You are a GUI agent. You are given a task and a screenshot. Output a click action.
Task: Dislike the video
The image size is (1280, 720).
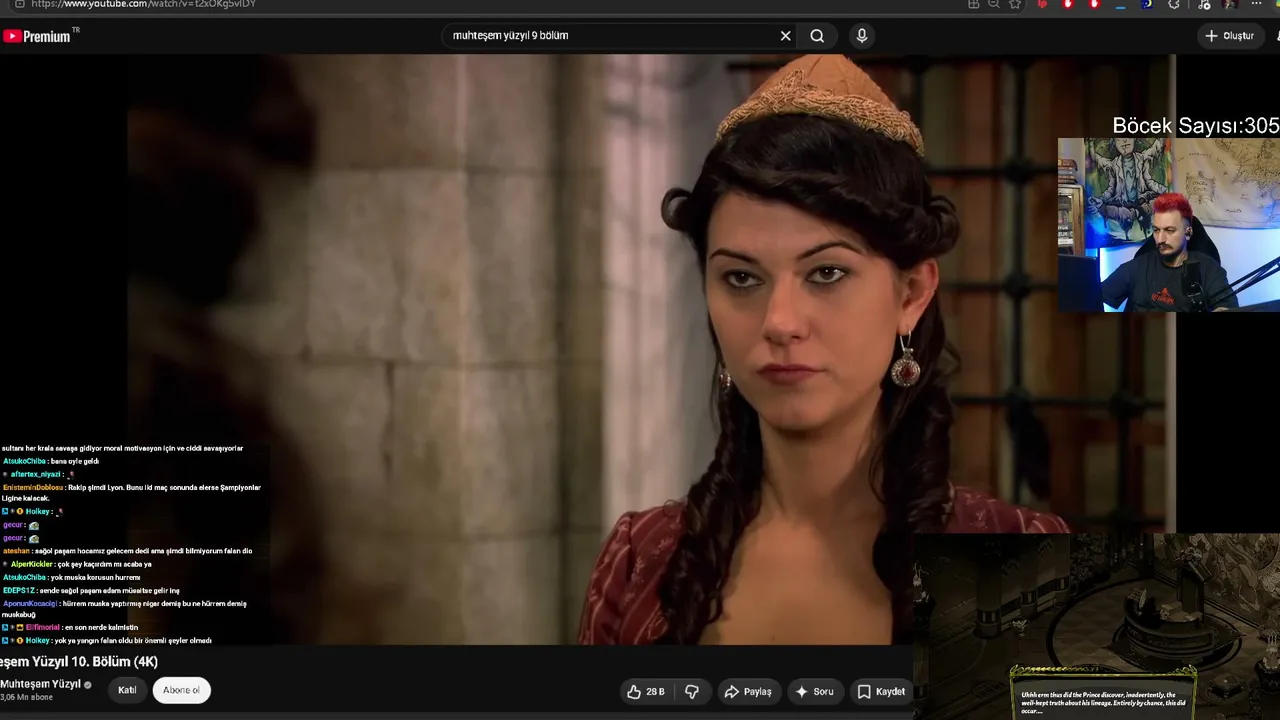[692, 691]
